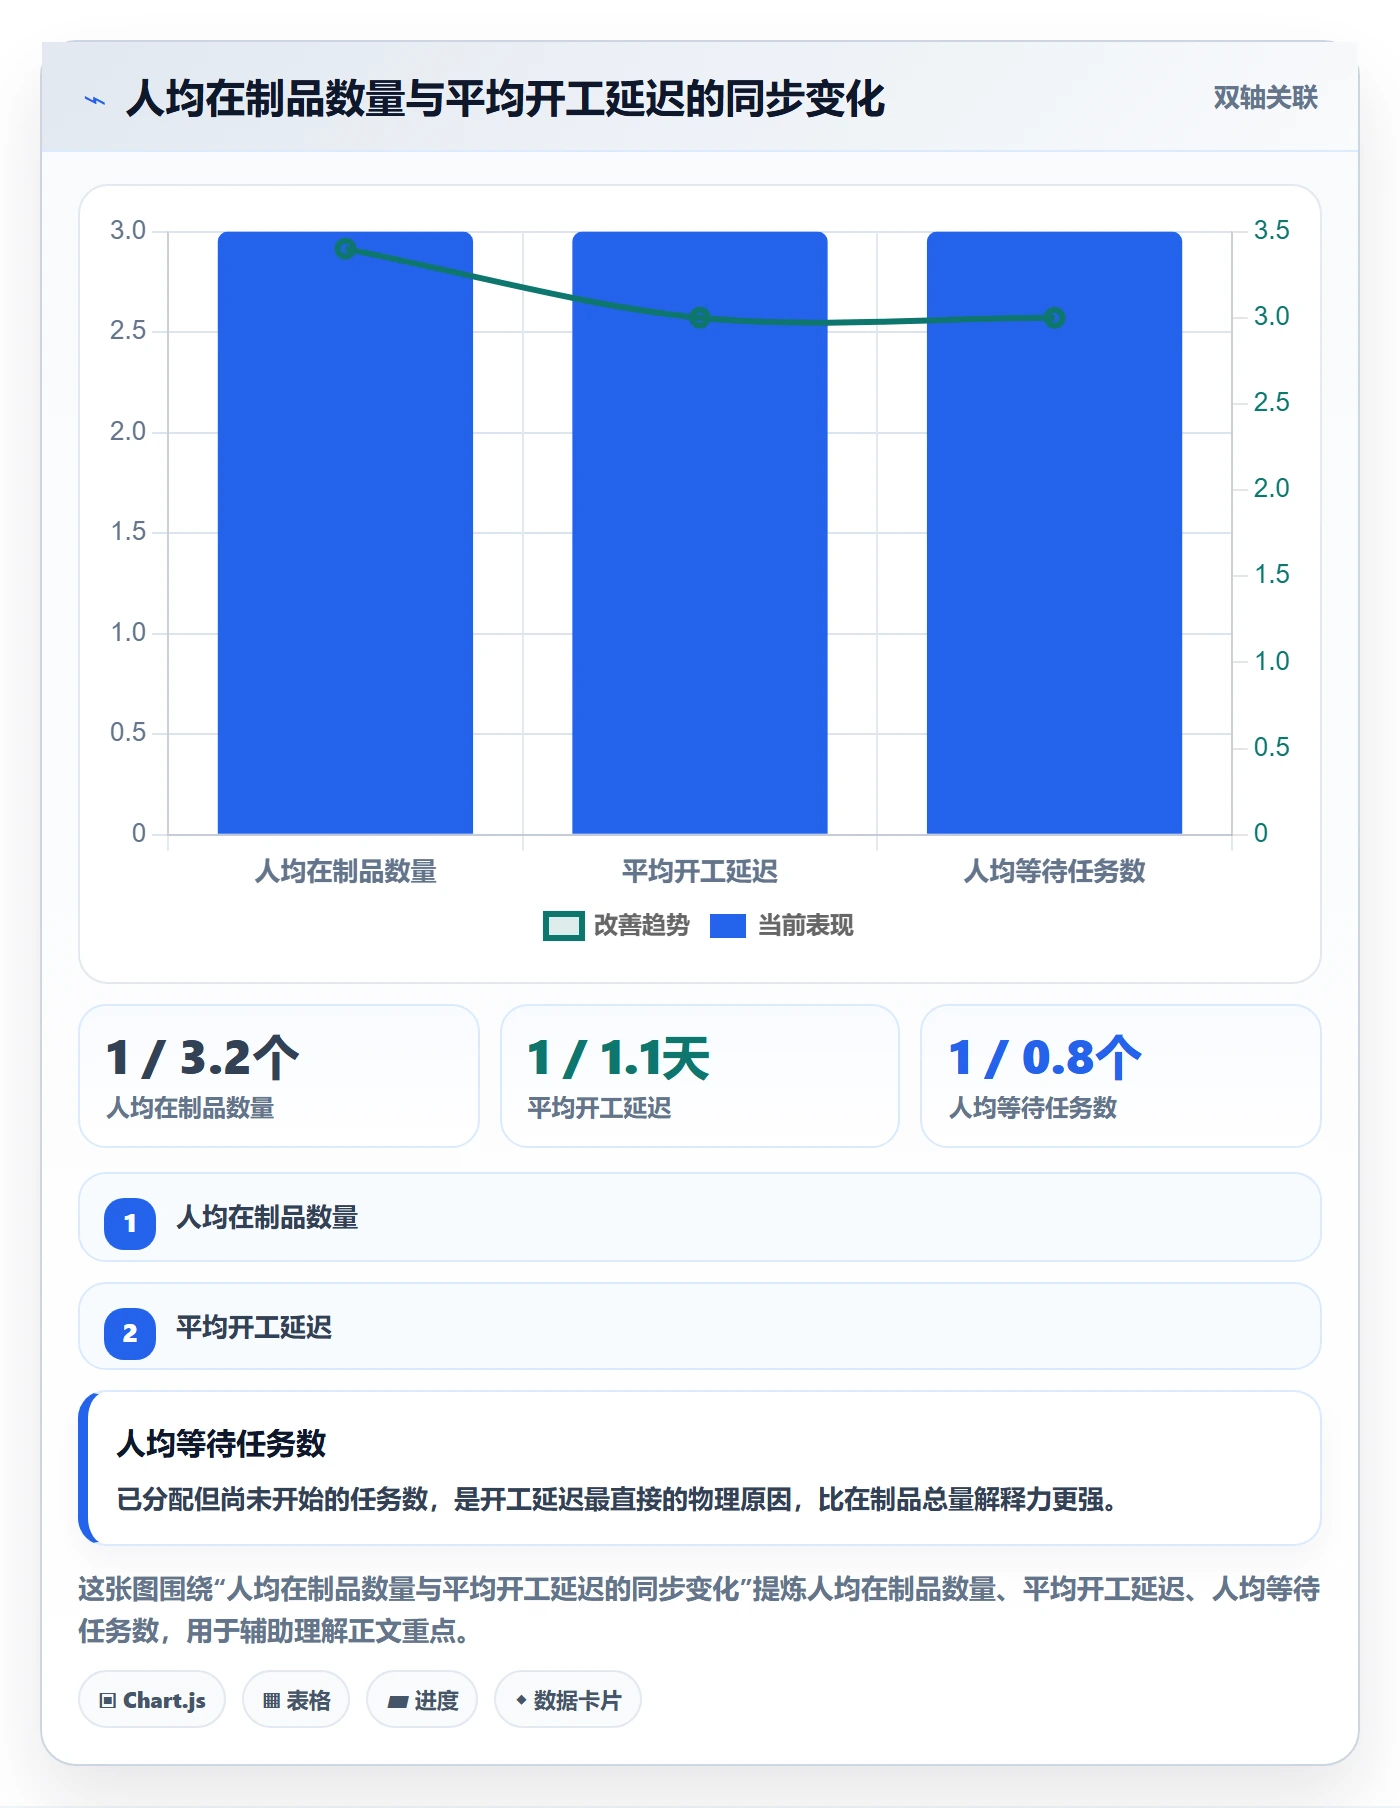Click the blue bar for 人均等待任务数
The height and width of the screenshot is (1808, 1400).
coord(1054,533)
